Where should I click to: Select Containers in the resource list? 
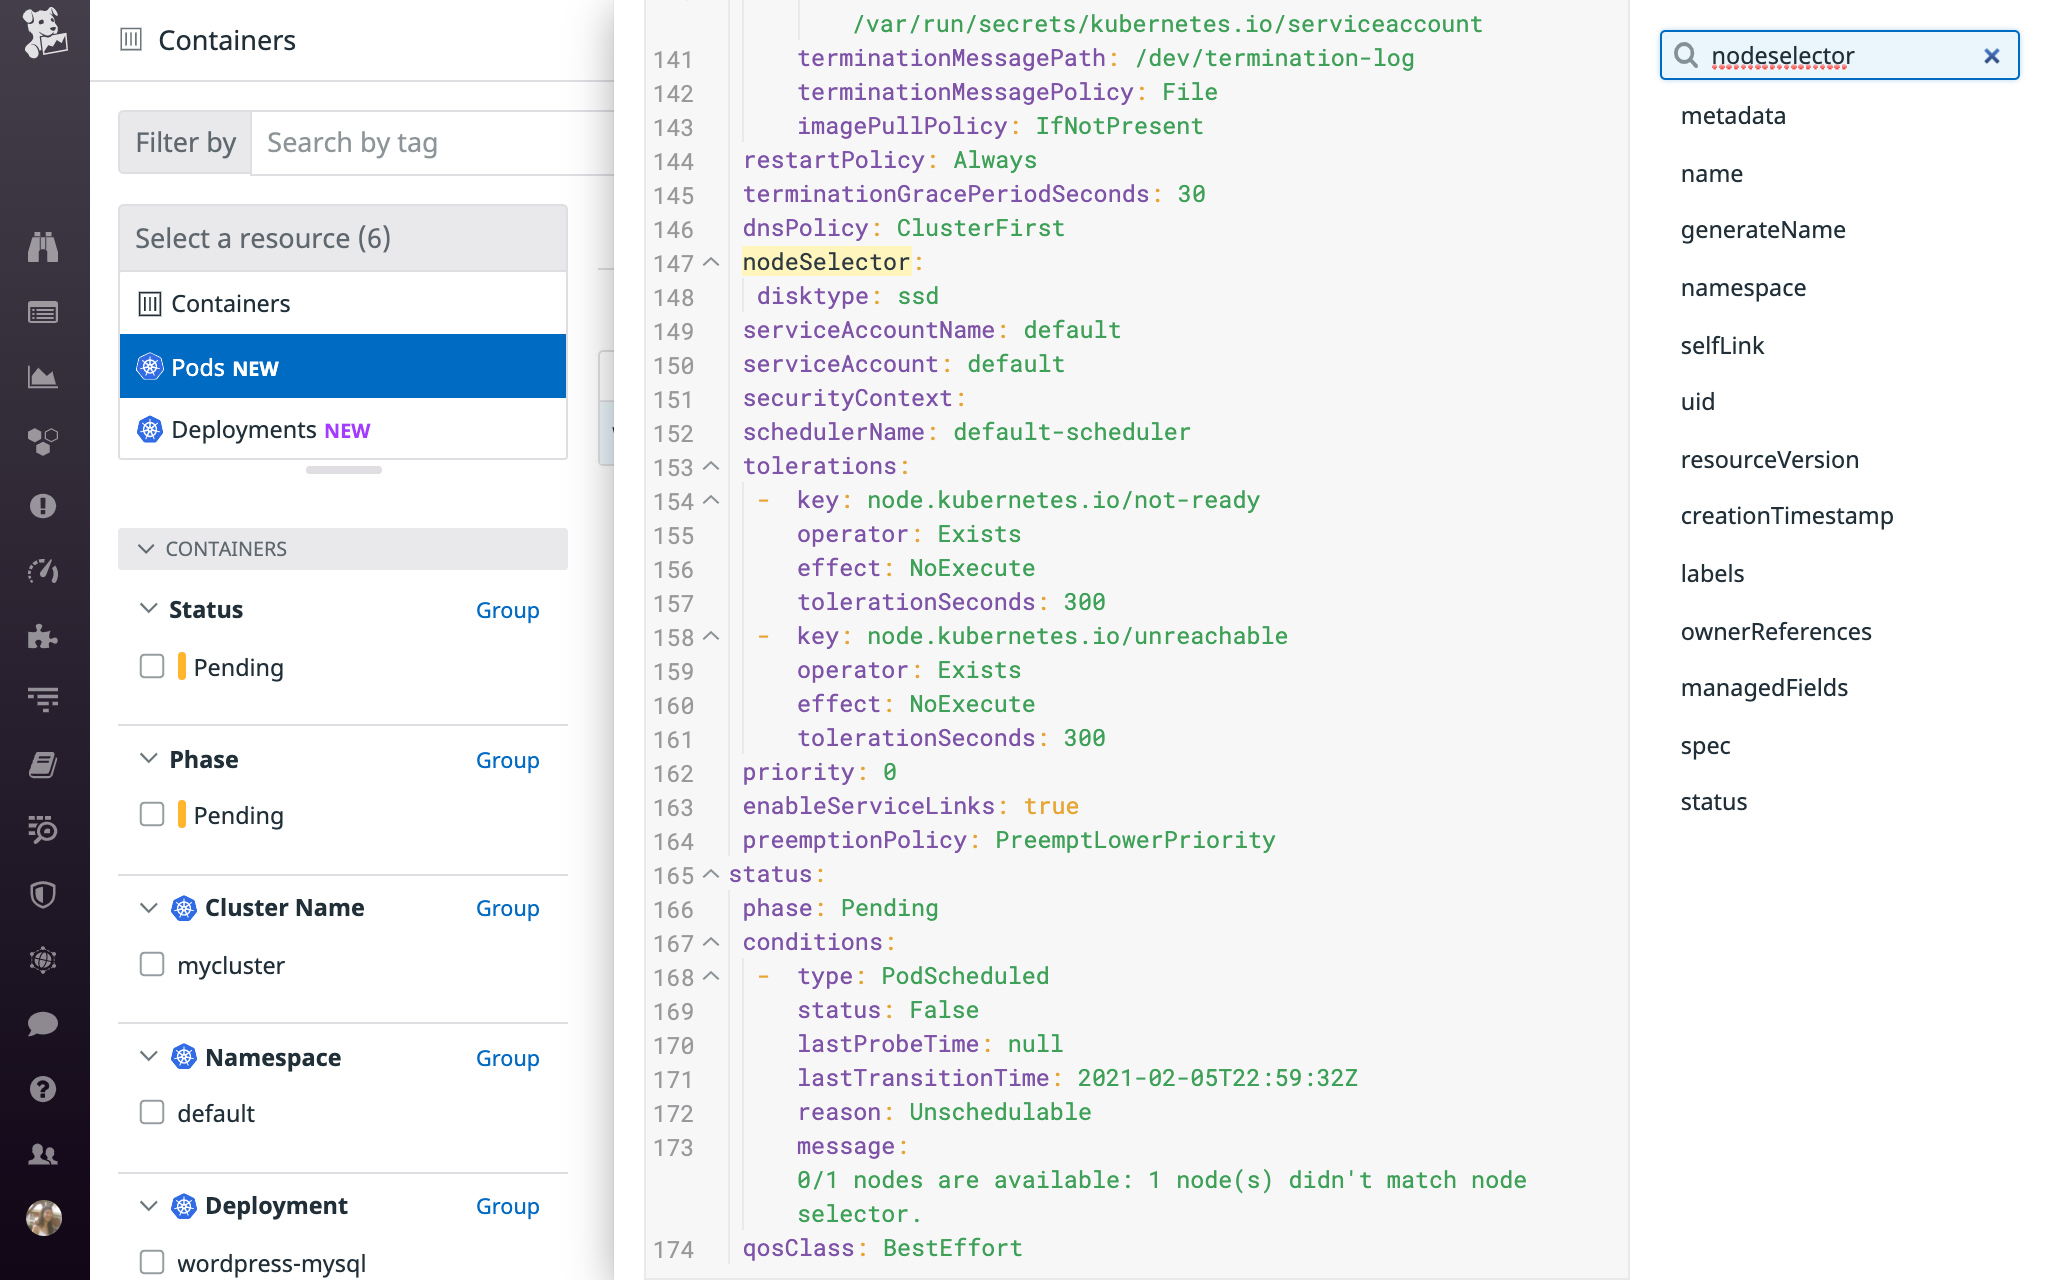point(231,302)
